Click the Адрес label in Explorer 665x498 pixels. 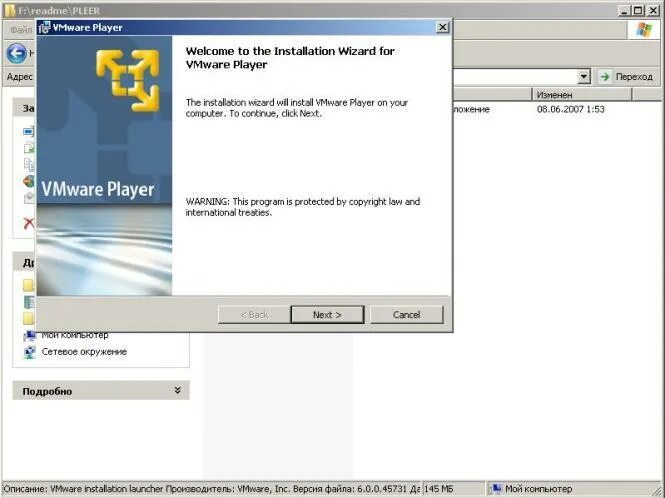20,77
